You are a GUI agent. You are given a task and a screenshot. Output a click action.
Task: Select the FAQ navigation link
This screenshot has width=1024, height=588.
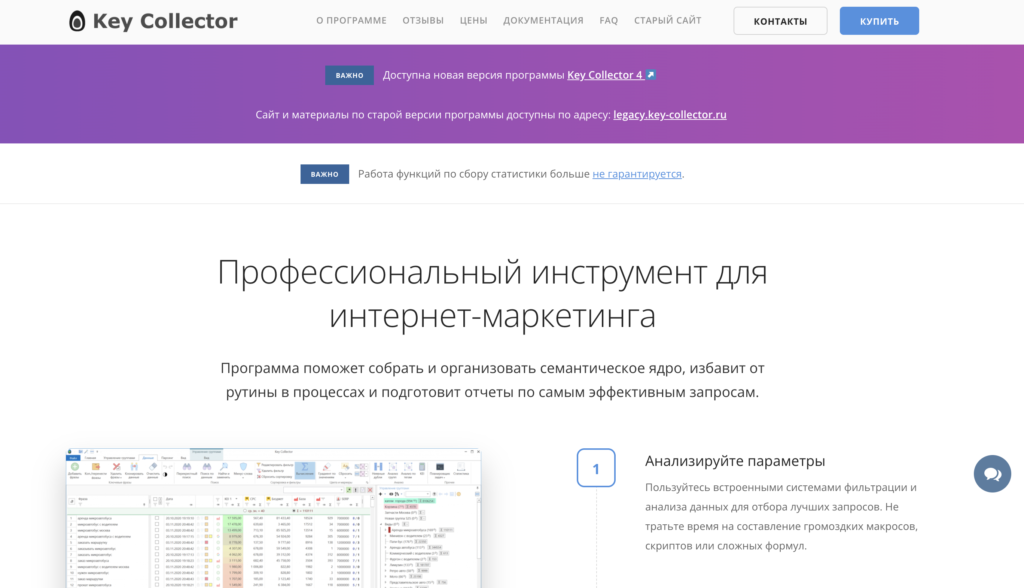609,20
